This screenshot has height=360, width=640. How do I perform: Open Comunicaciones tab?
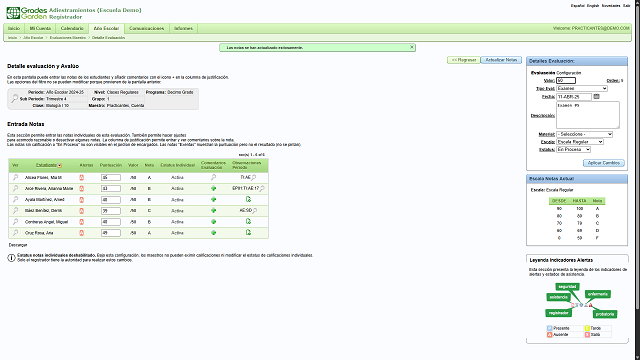(x=147, y=29)
